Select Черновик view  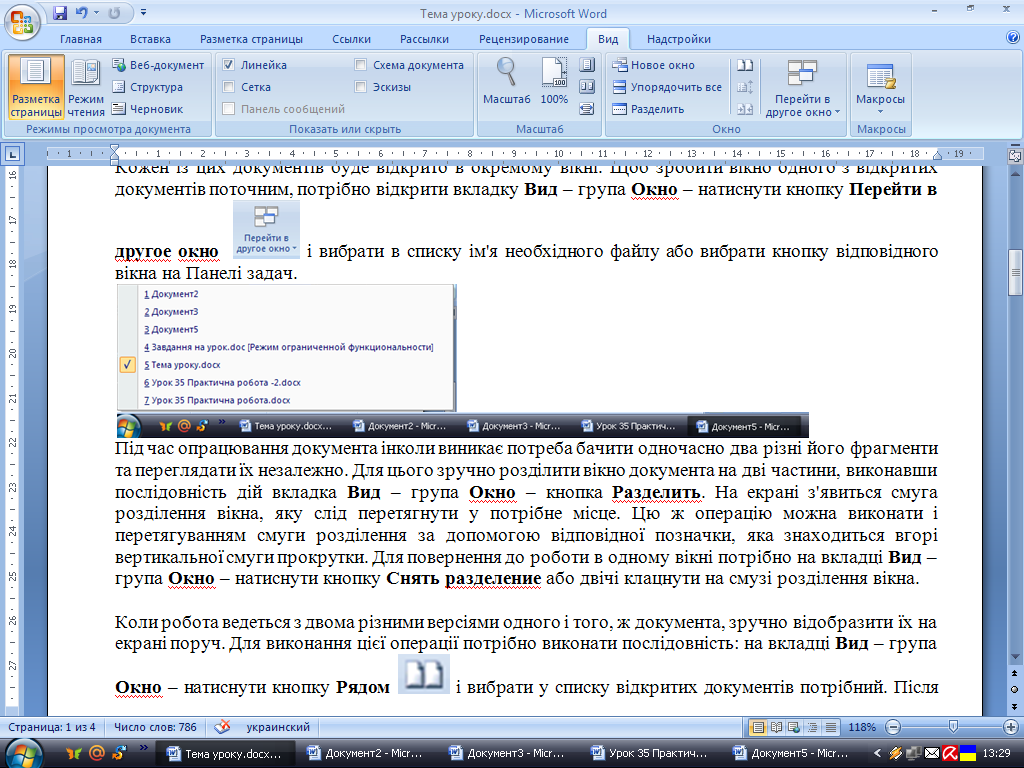click(x=147, y=109)
